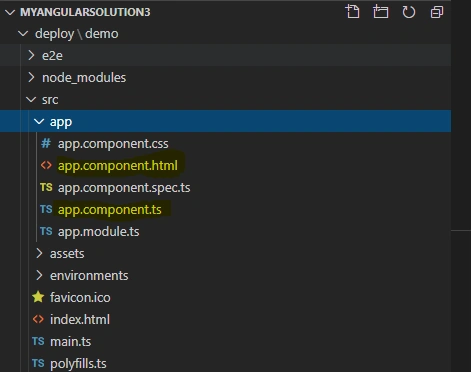Viewport: 472px width, 372px height.
Task: Click the star icon beside favicon.ico
Action: point(38,297)
